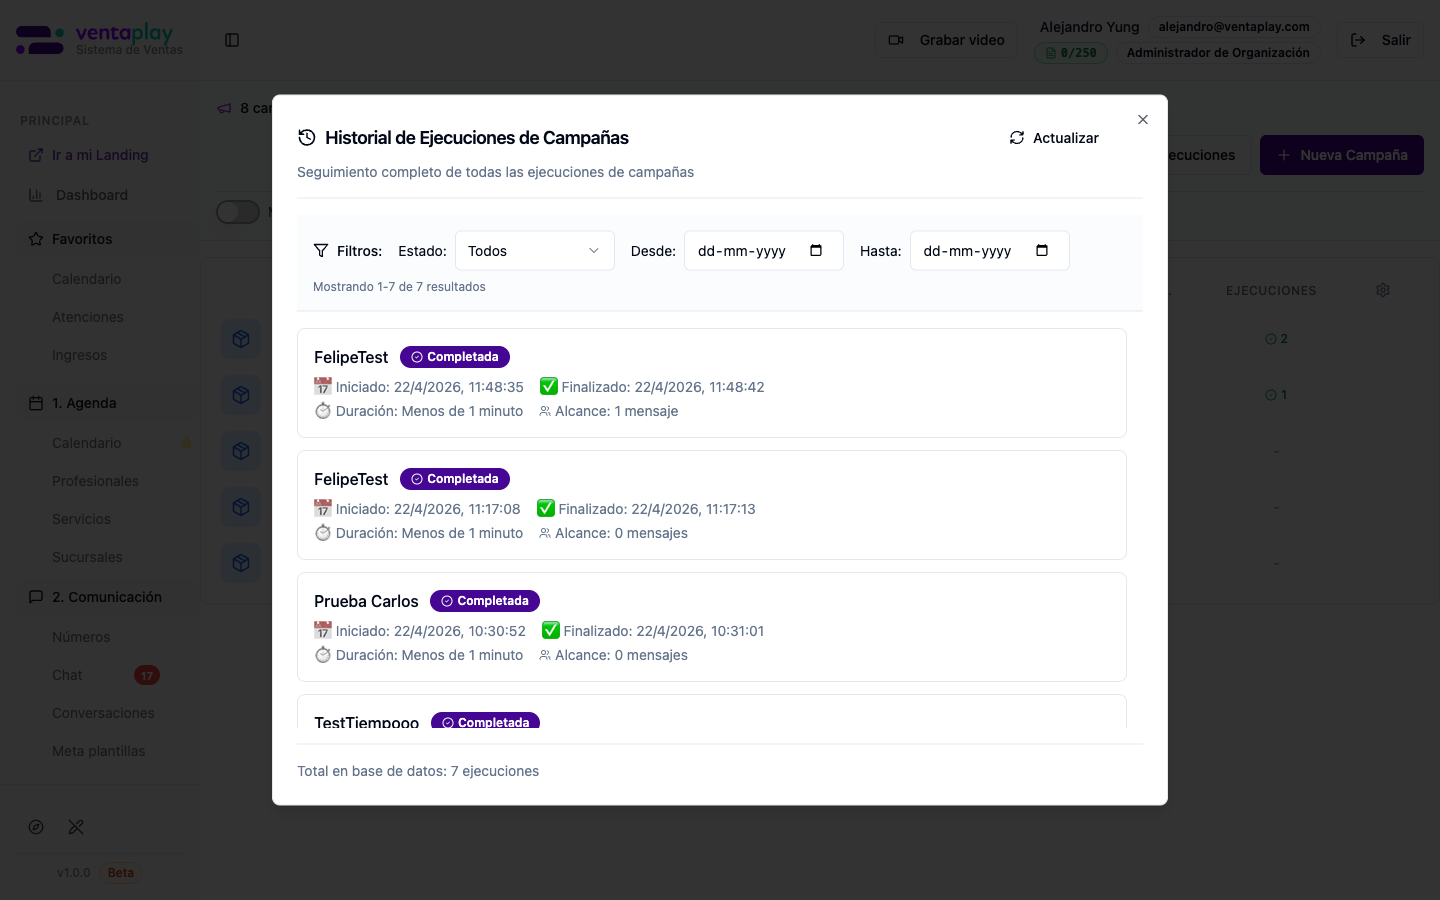Click the Grabar video button
The width and height of the screenshot is (1440, 900).
pyautogui.click(x=946, y=40)
